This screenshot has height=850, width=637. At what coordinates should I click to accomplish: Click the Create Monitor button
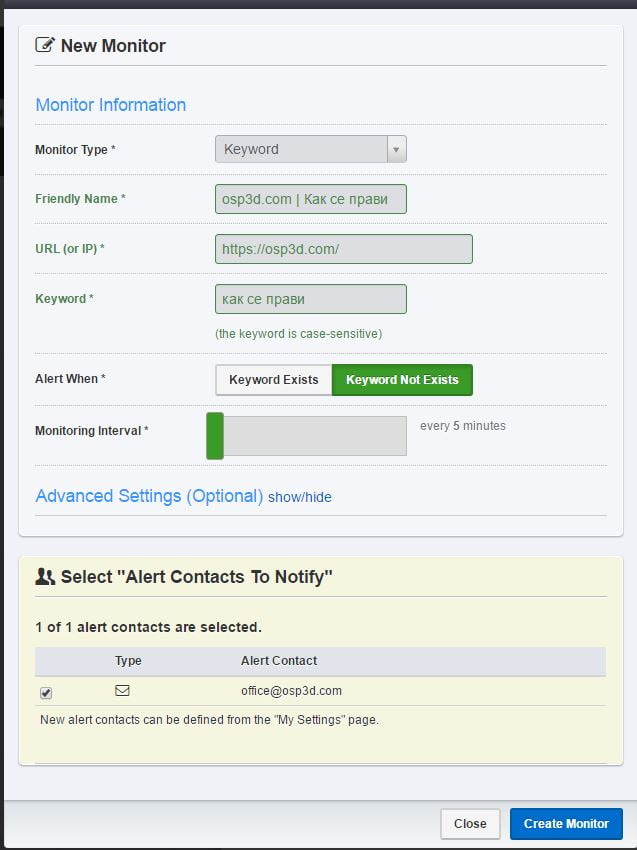(566, 823)
